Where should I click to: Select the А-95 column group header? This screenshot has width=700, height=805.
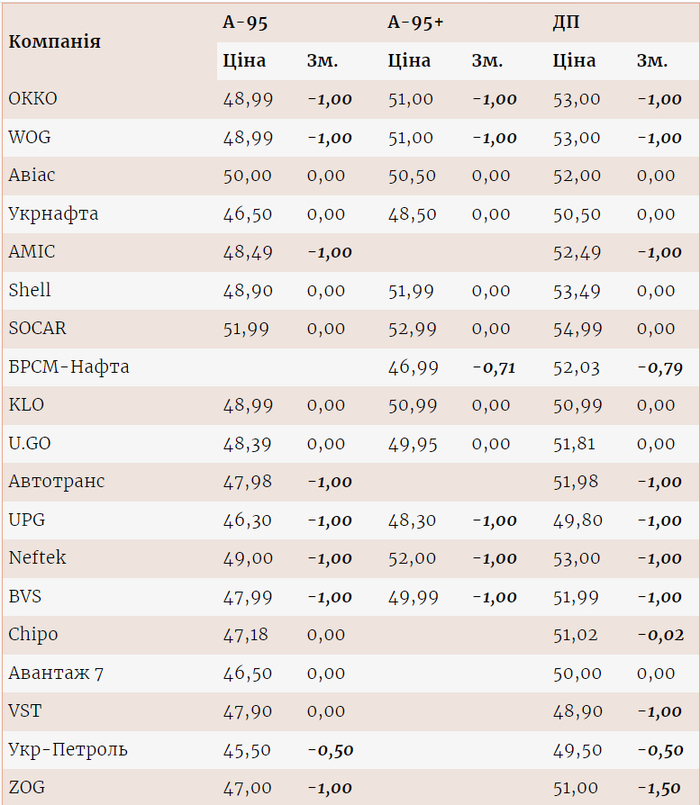coord(245,22)
